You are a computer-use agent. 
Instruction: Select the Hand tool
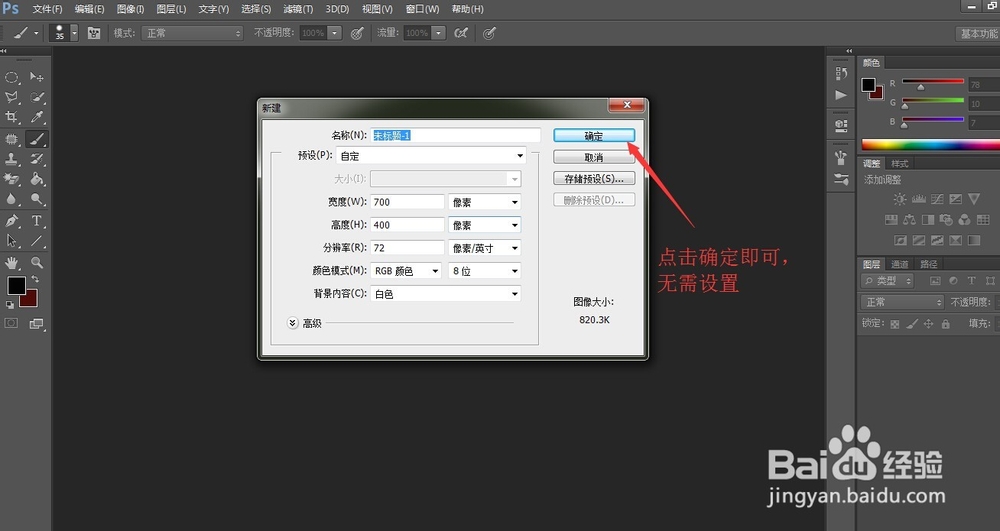coord(11,263)
